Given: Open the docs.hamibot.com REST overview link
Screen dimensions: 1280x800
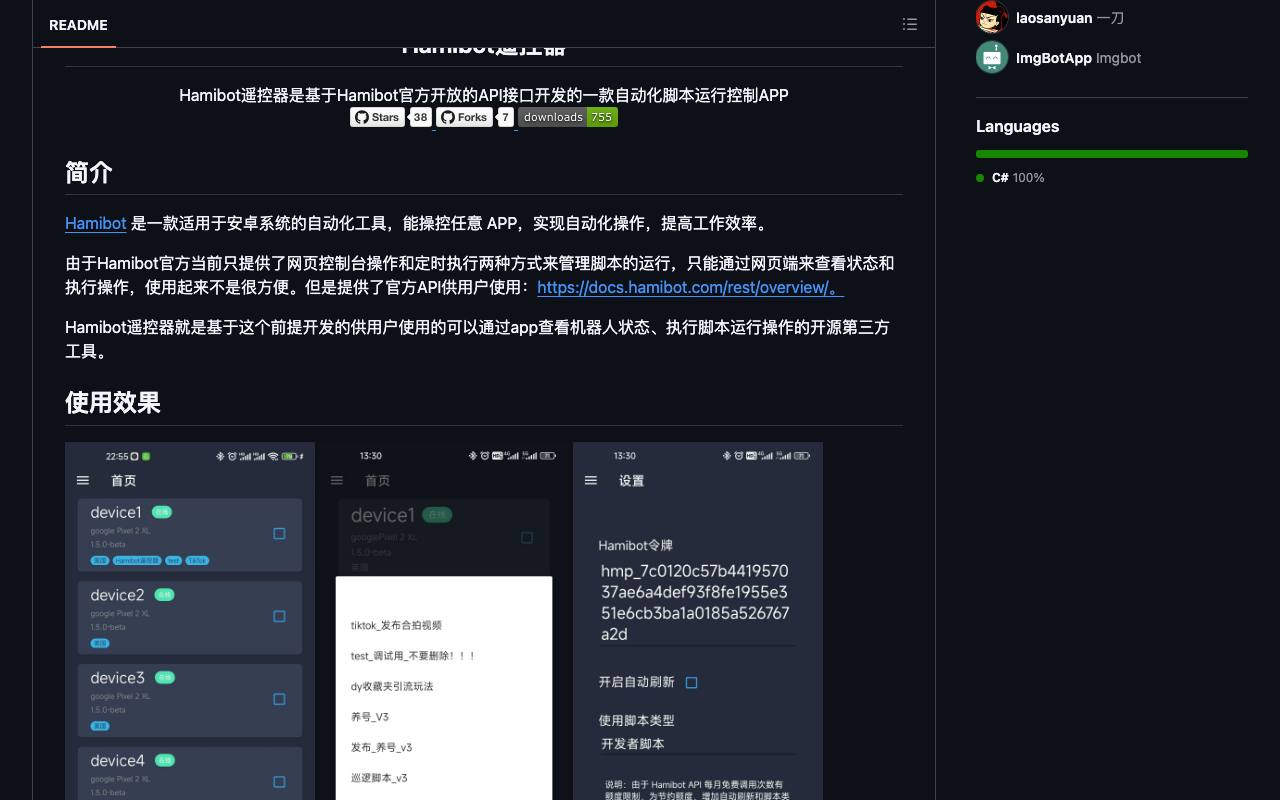Looking at the screenshot, I should pos(690,287).
